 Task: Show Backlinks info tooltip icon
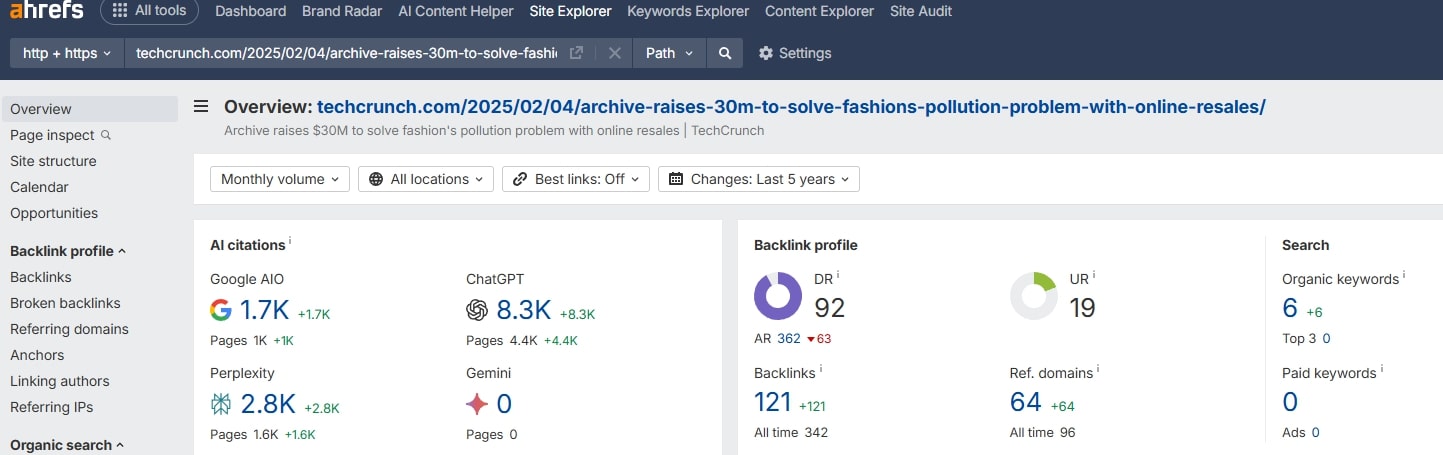(x=821, y=369)
